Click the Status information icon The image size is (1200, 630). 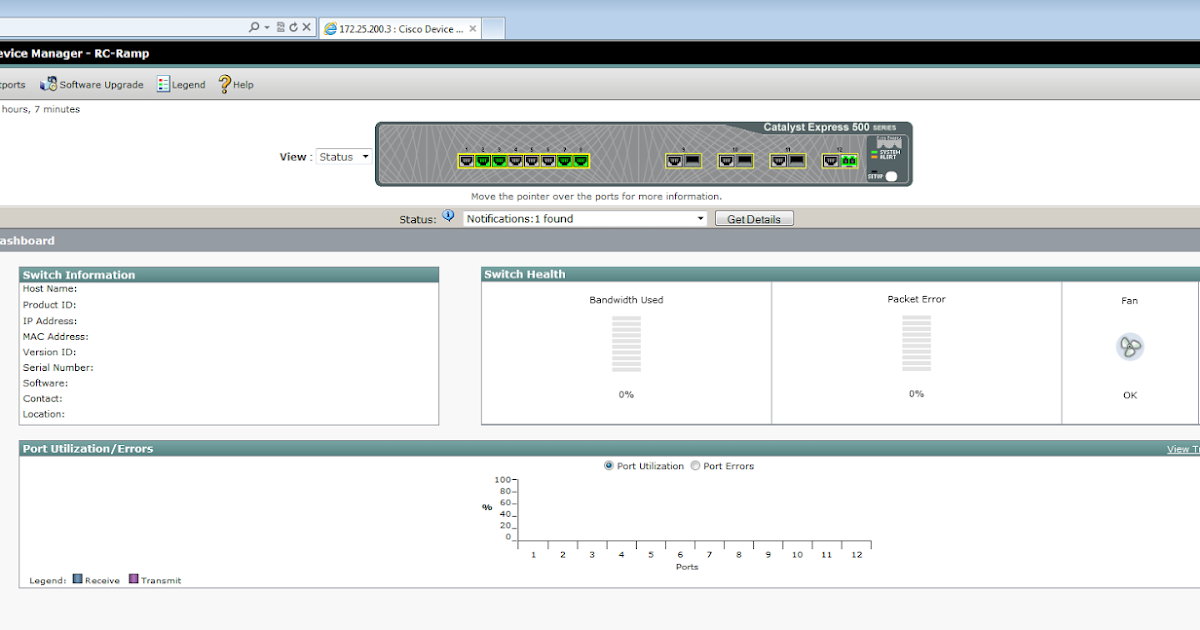pos(448,214)
